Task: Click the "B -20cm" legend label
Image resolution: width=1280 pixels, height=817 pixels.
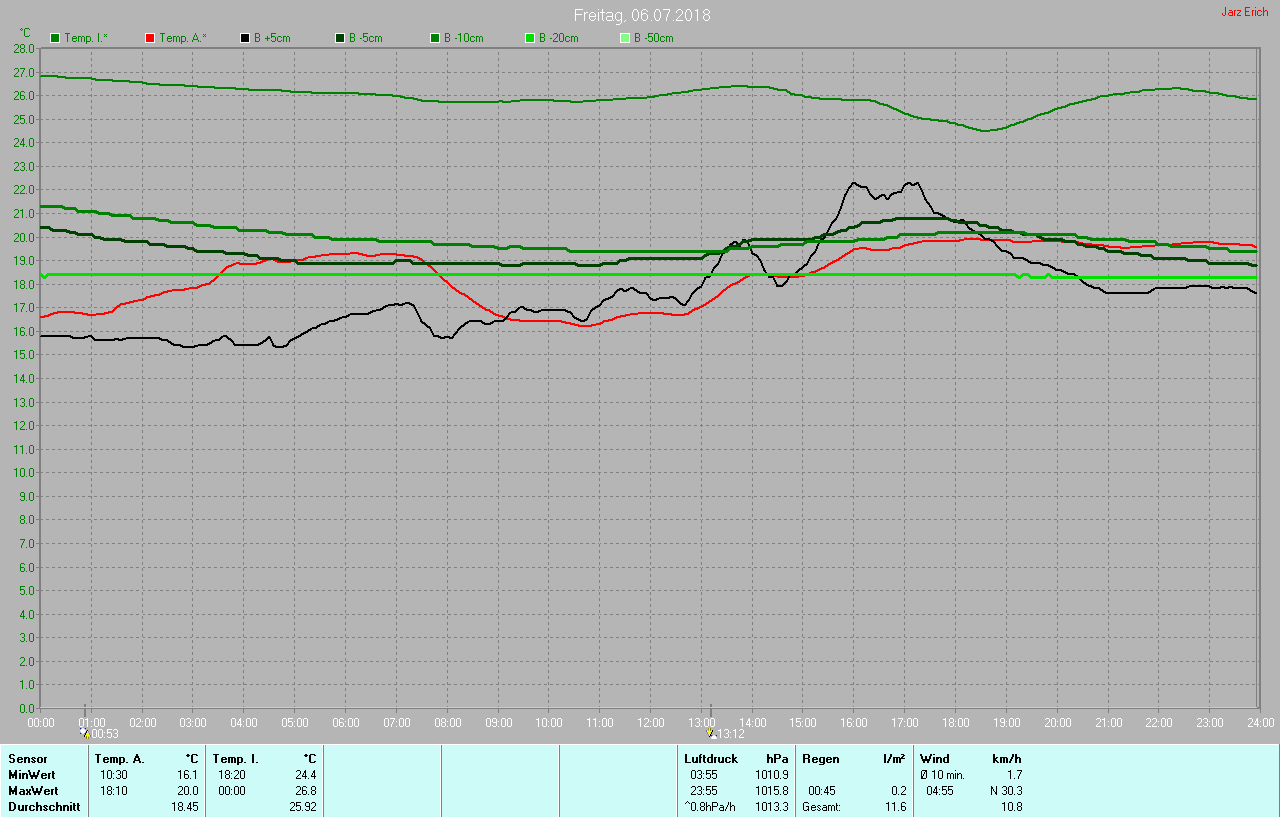Action: click(559, 38)
